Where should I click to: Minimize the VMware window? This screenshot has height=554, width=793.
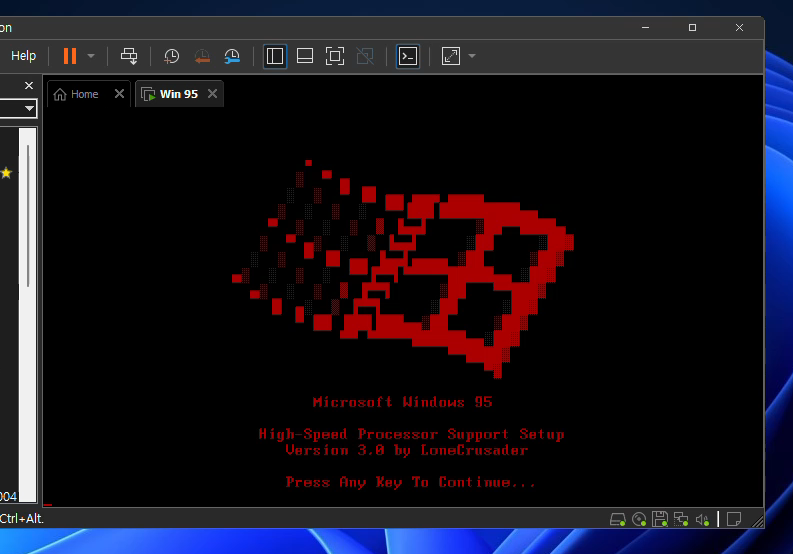[645, 27]
